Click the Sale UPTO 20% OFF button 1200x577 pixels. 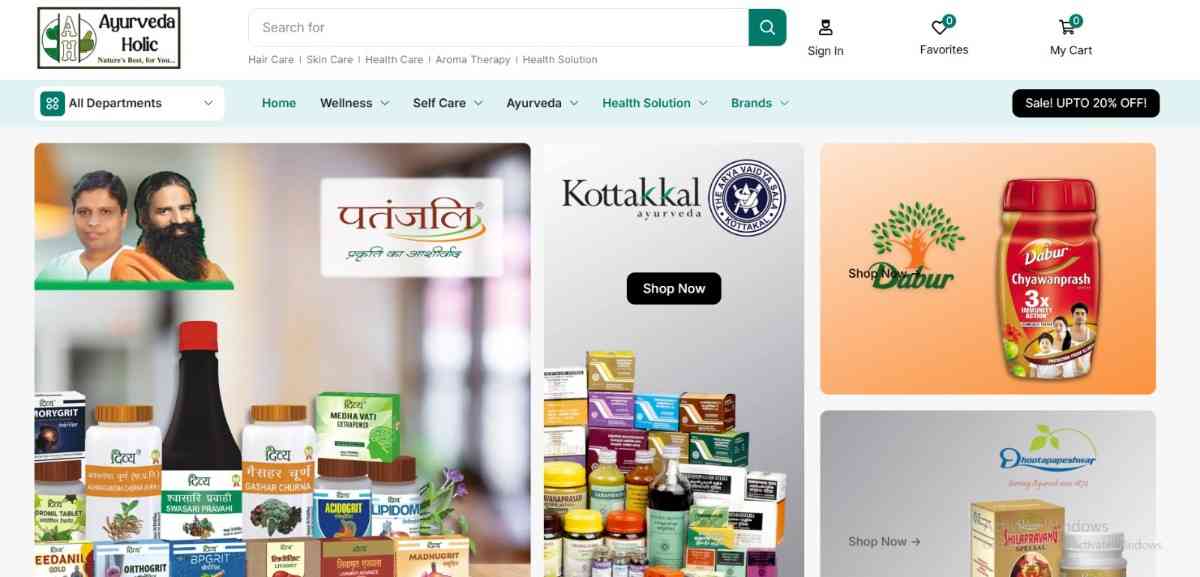click(1086, 103)
